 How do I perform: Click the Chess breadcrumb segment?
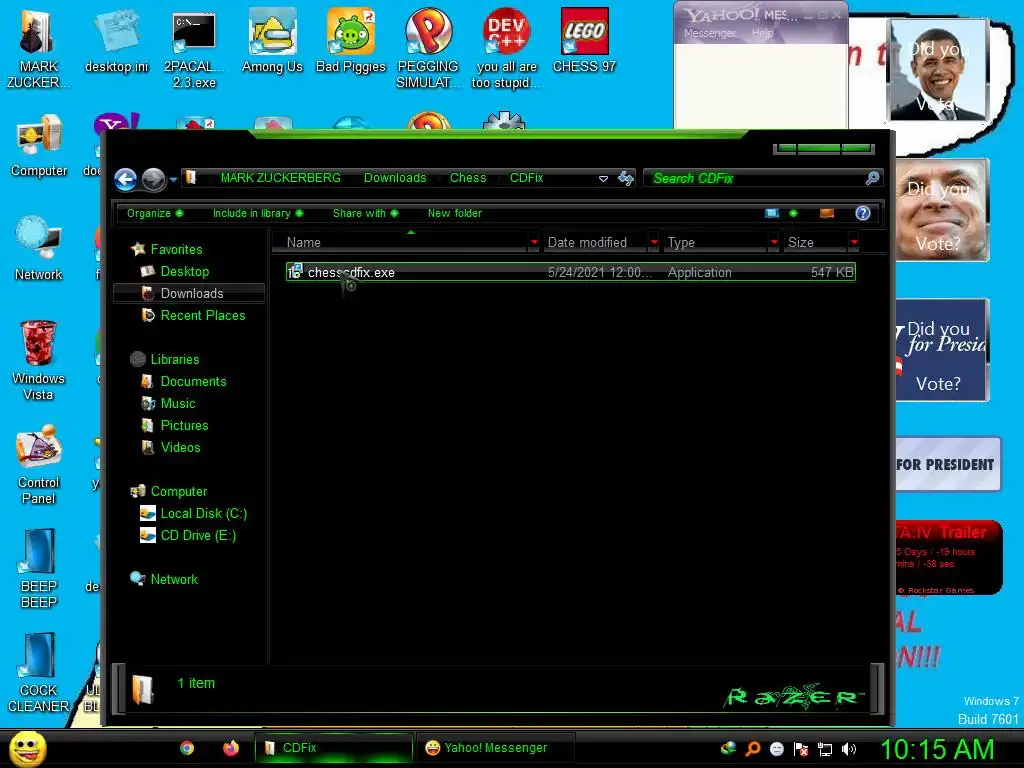(x=468, y=178)
